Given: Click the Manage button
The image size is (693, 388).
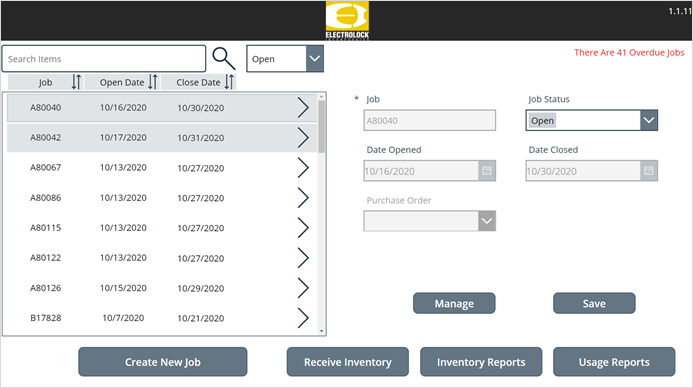Looking at the screenshot, I should pos(454,304).
